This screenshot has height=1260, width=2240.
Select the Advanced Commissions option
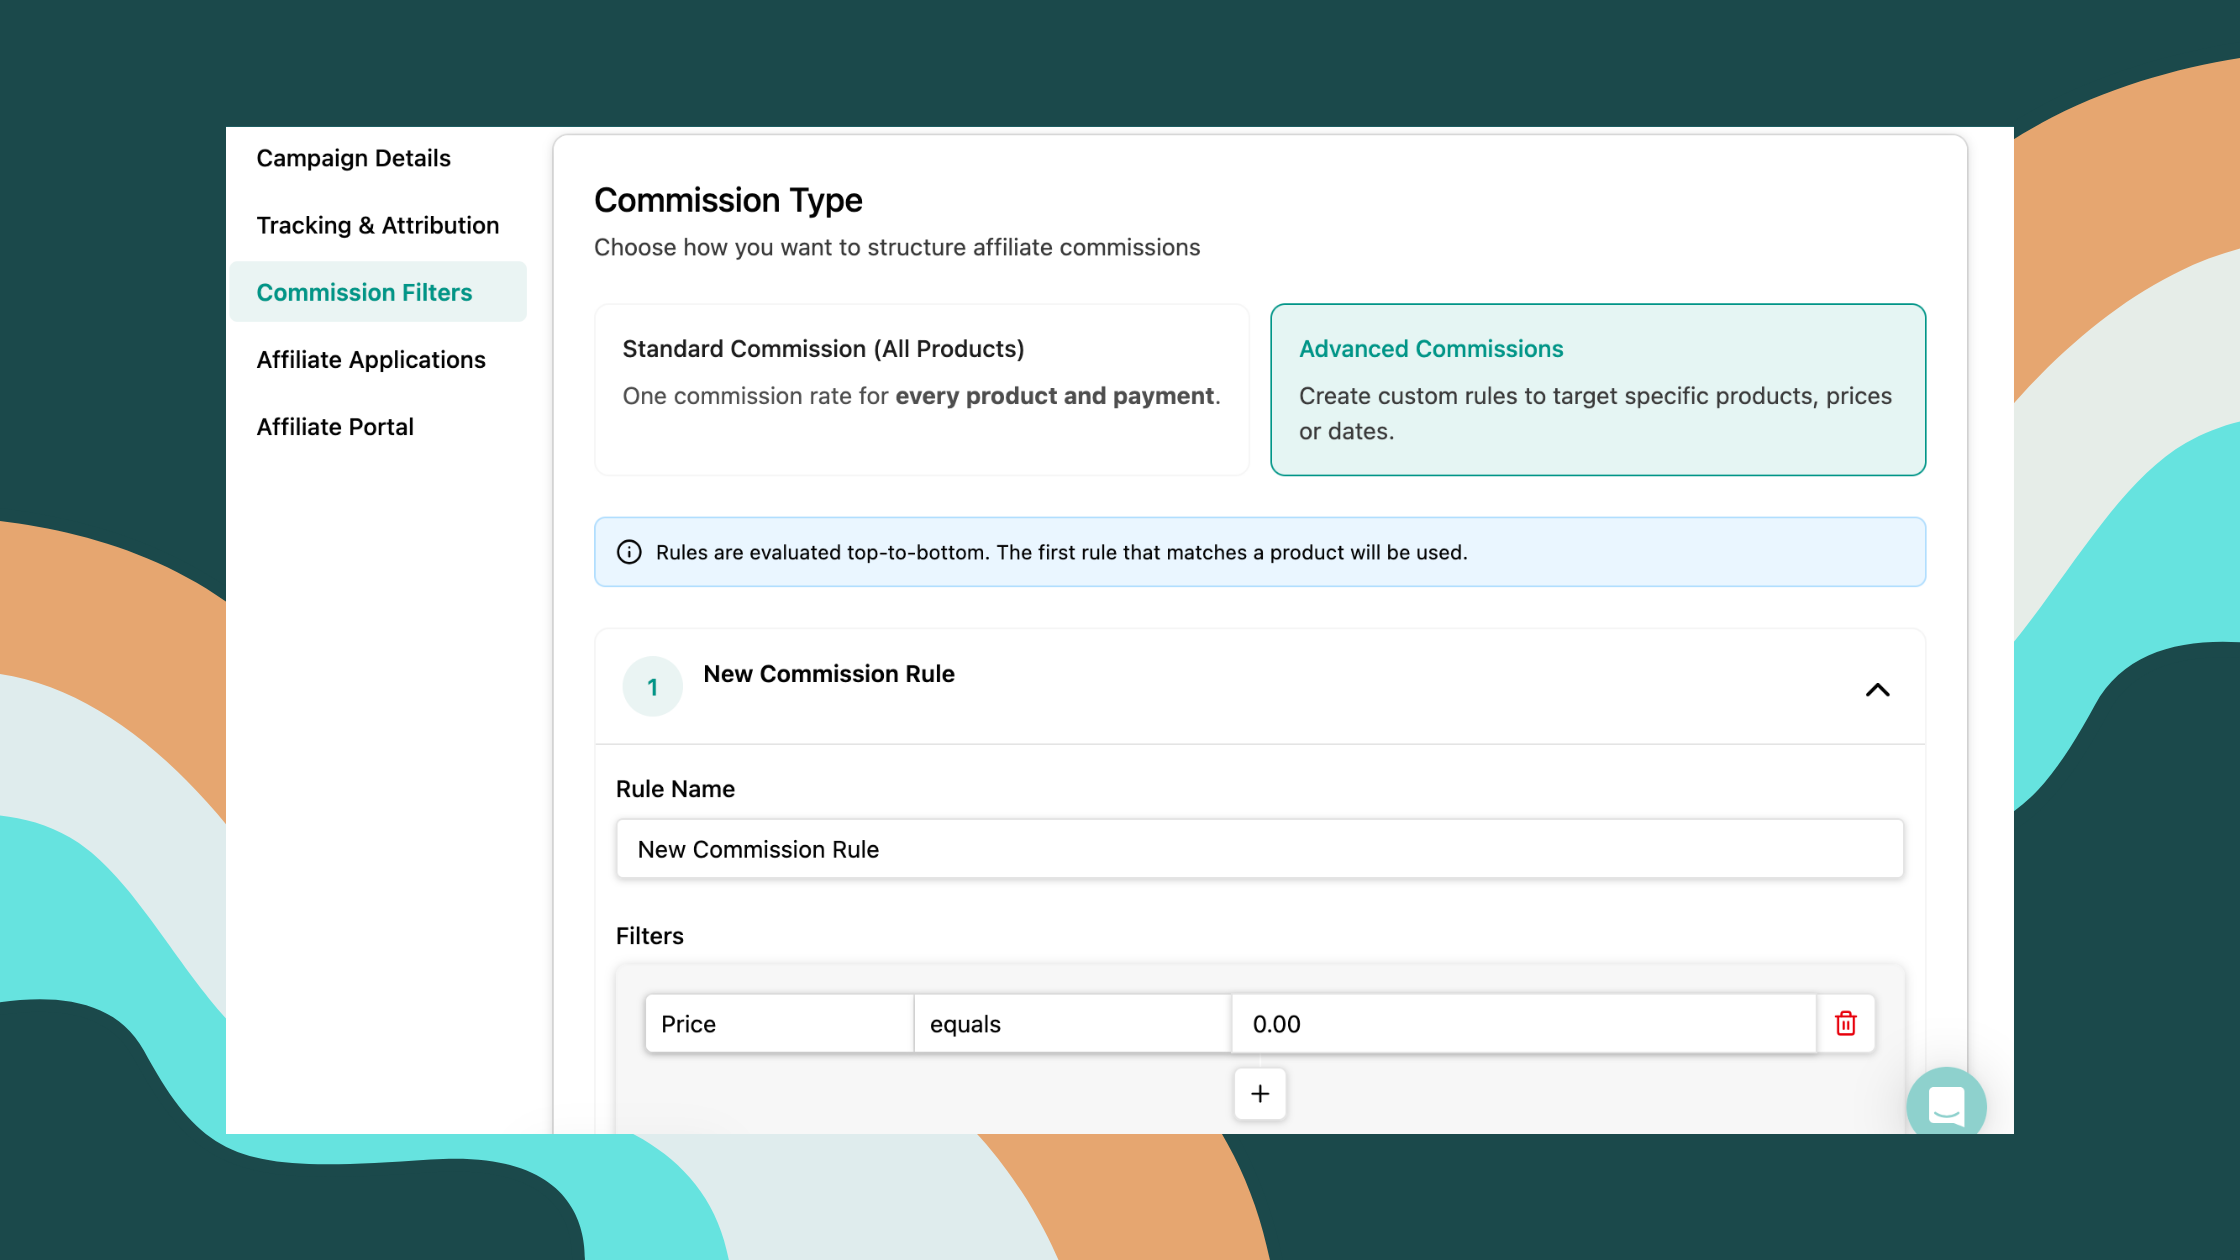pyautogui.click(x=1597, y=389)
